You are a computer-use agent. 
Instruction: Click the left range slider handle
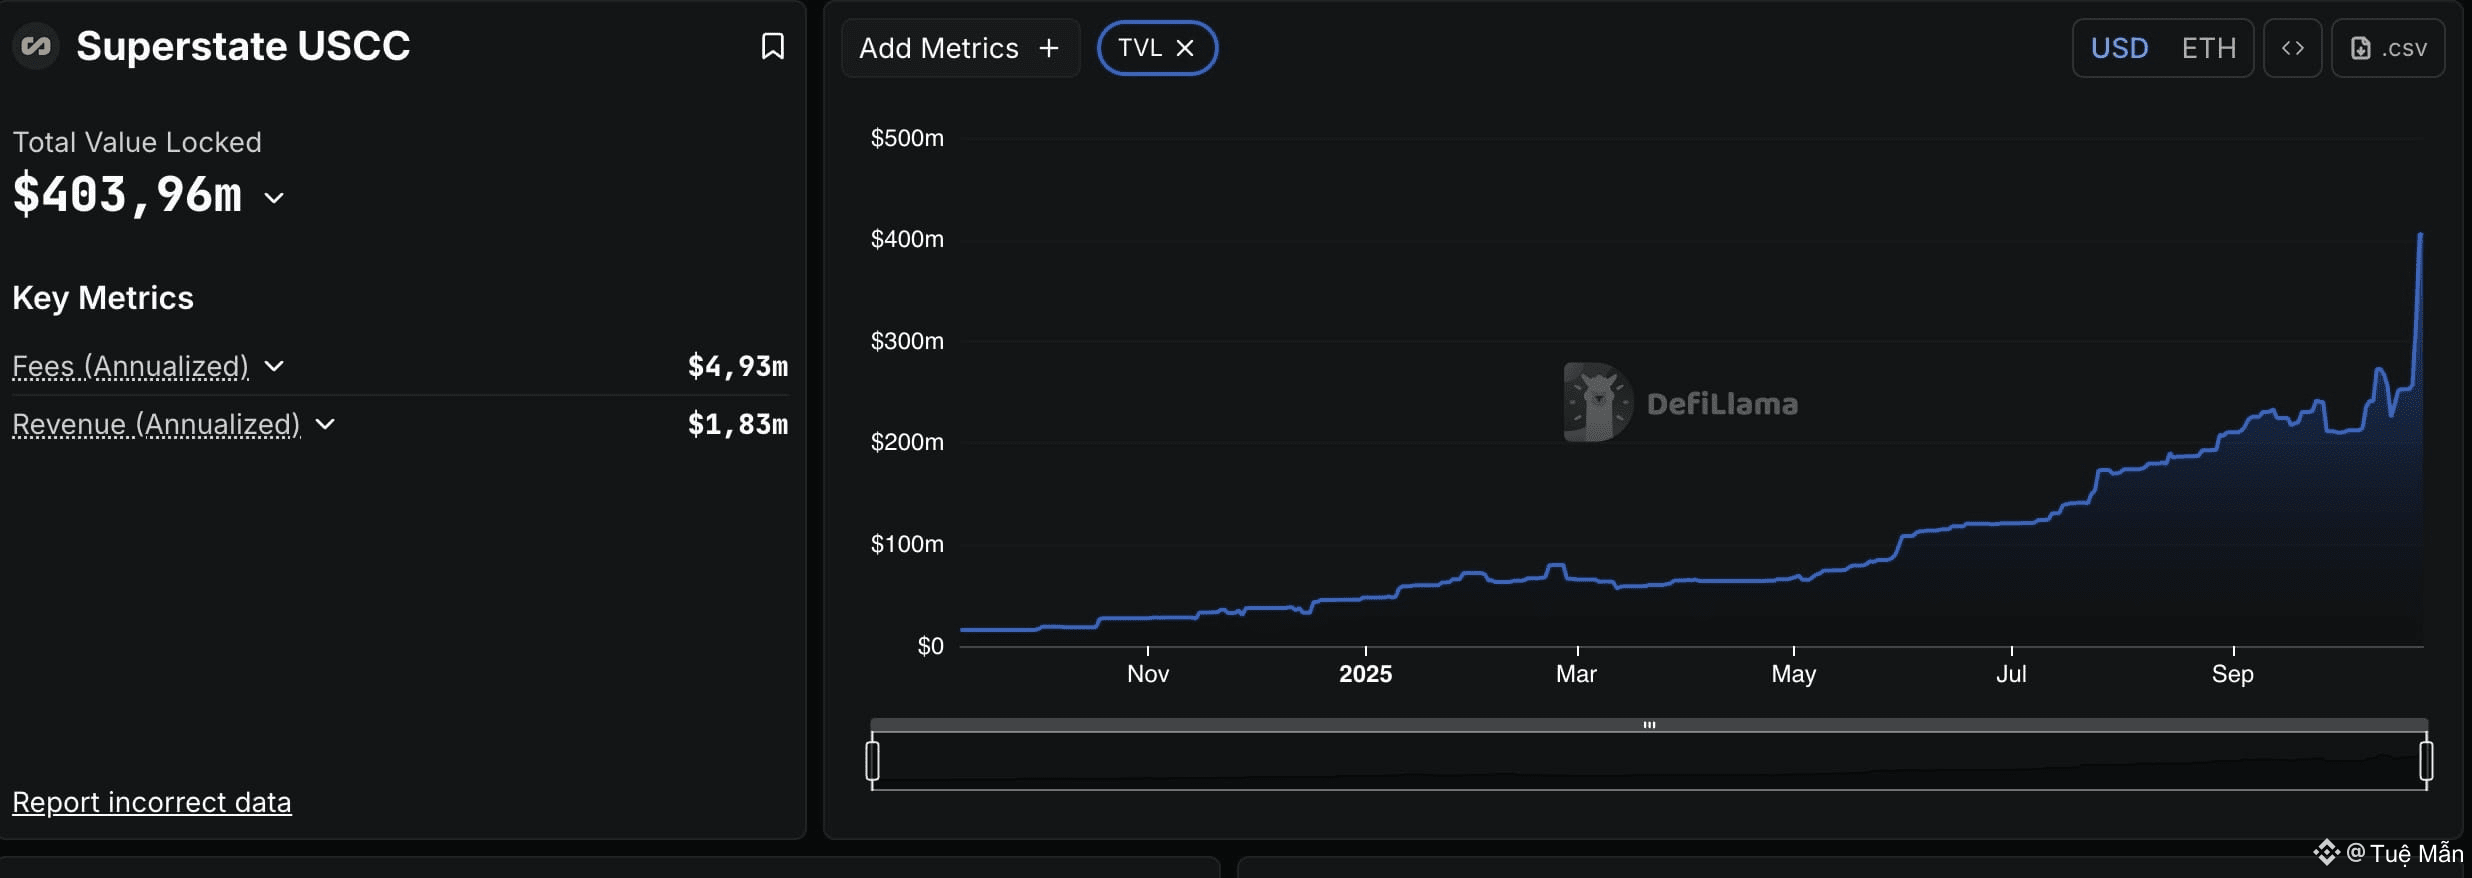pyautogui.click(x=872, y=760)
